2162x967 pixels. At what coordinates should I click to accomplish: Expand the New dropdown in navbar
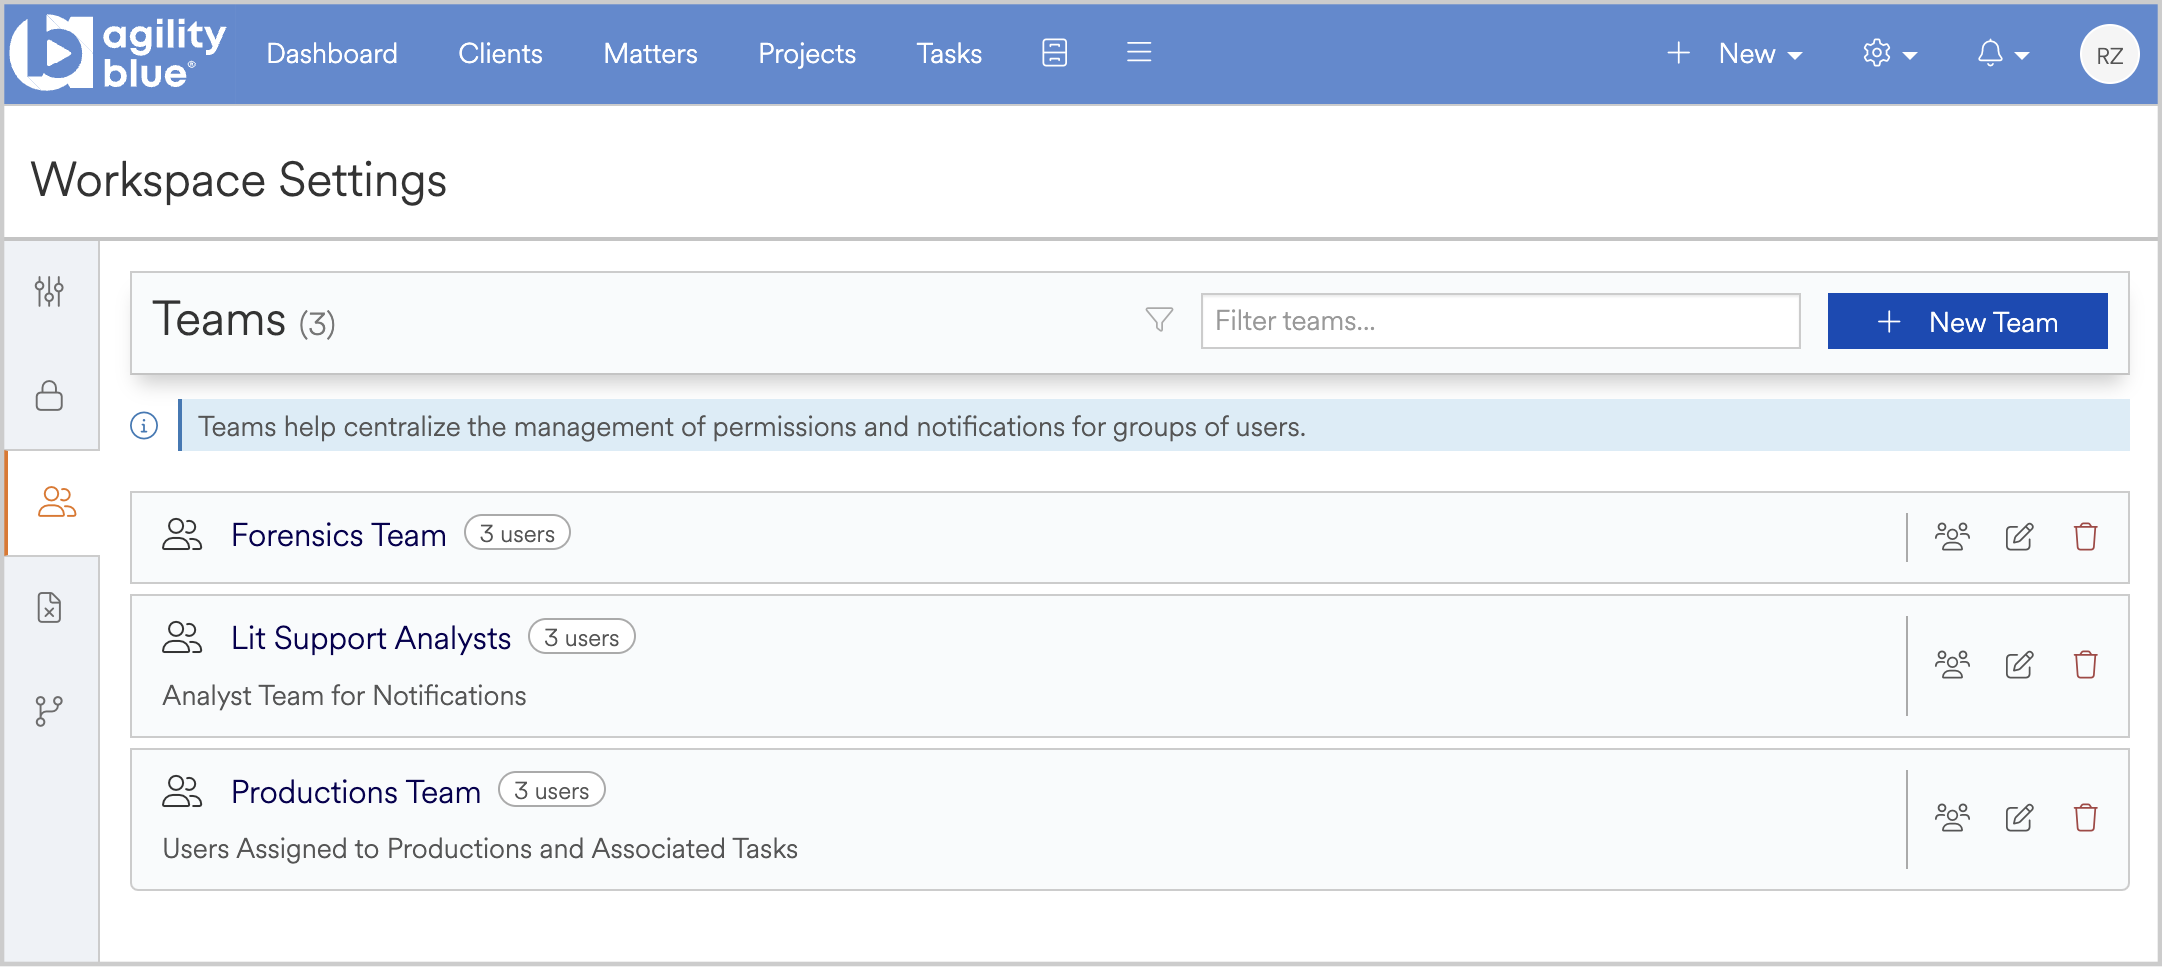point(1735,53)
